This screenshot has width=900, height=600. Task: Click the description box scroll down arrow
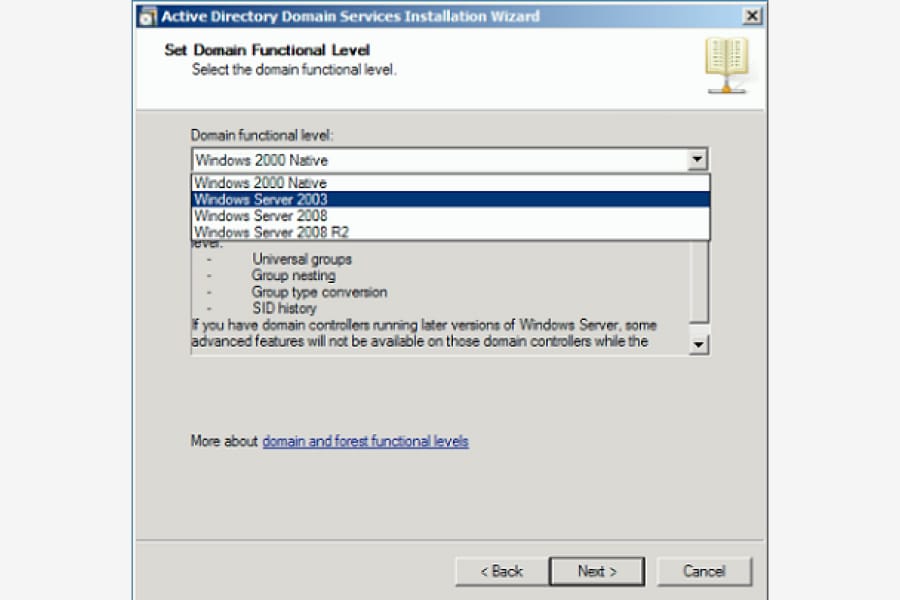tap(699, 344)
